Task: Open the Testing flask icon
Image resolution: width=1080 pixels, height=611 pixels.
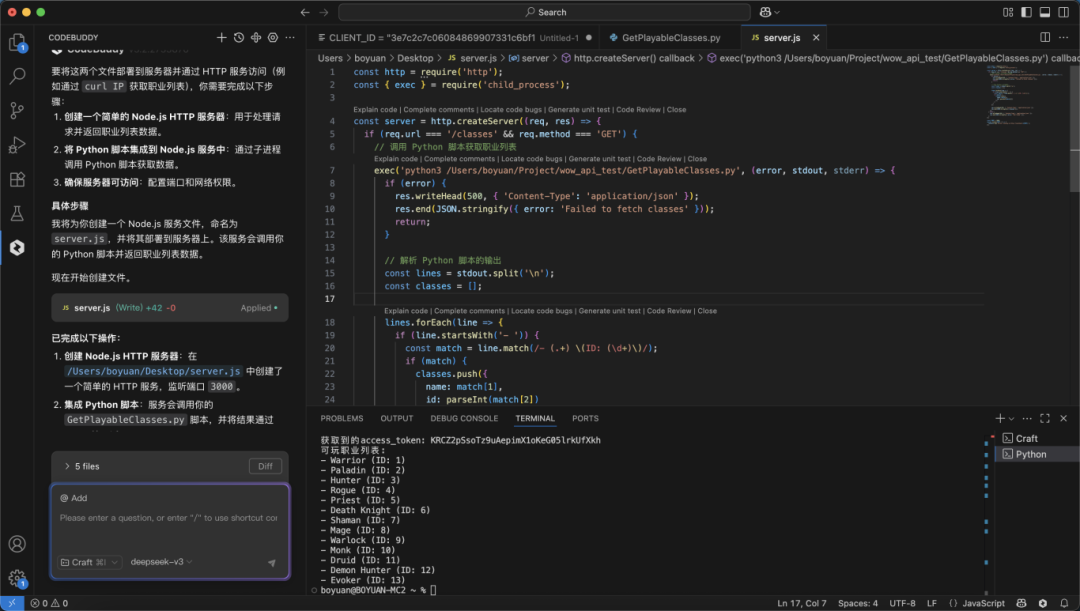Action: (x=17, y=213)
